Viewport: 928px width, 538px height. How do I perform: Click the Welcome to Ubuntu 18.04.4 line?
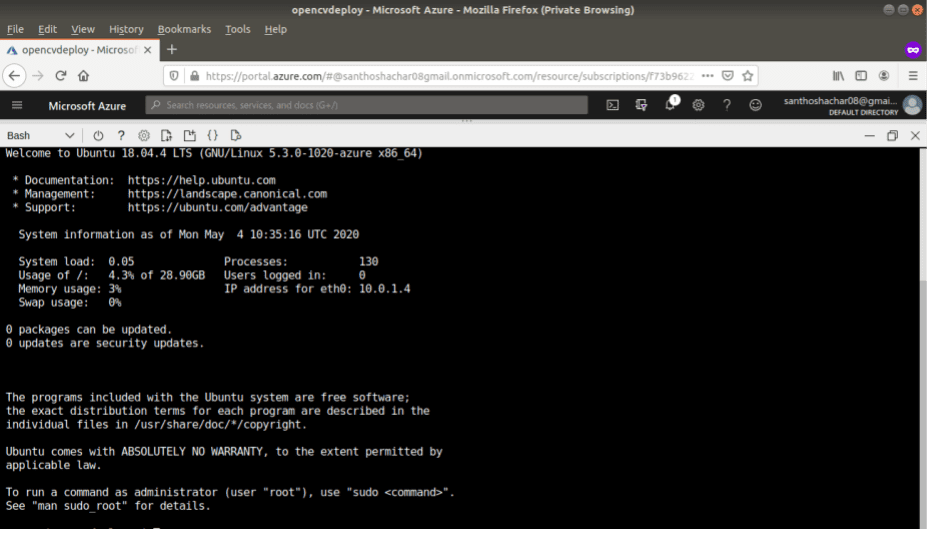pos(214,153)
